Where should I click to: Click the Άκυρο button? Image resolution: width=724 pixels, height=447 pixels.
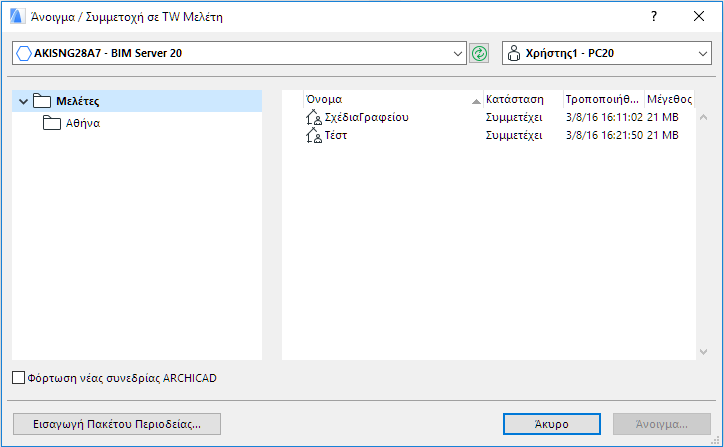(x=552, y=424)
